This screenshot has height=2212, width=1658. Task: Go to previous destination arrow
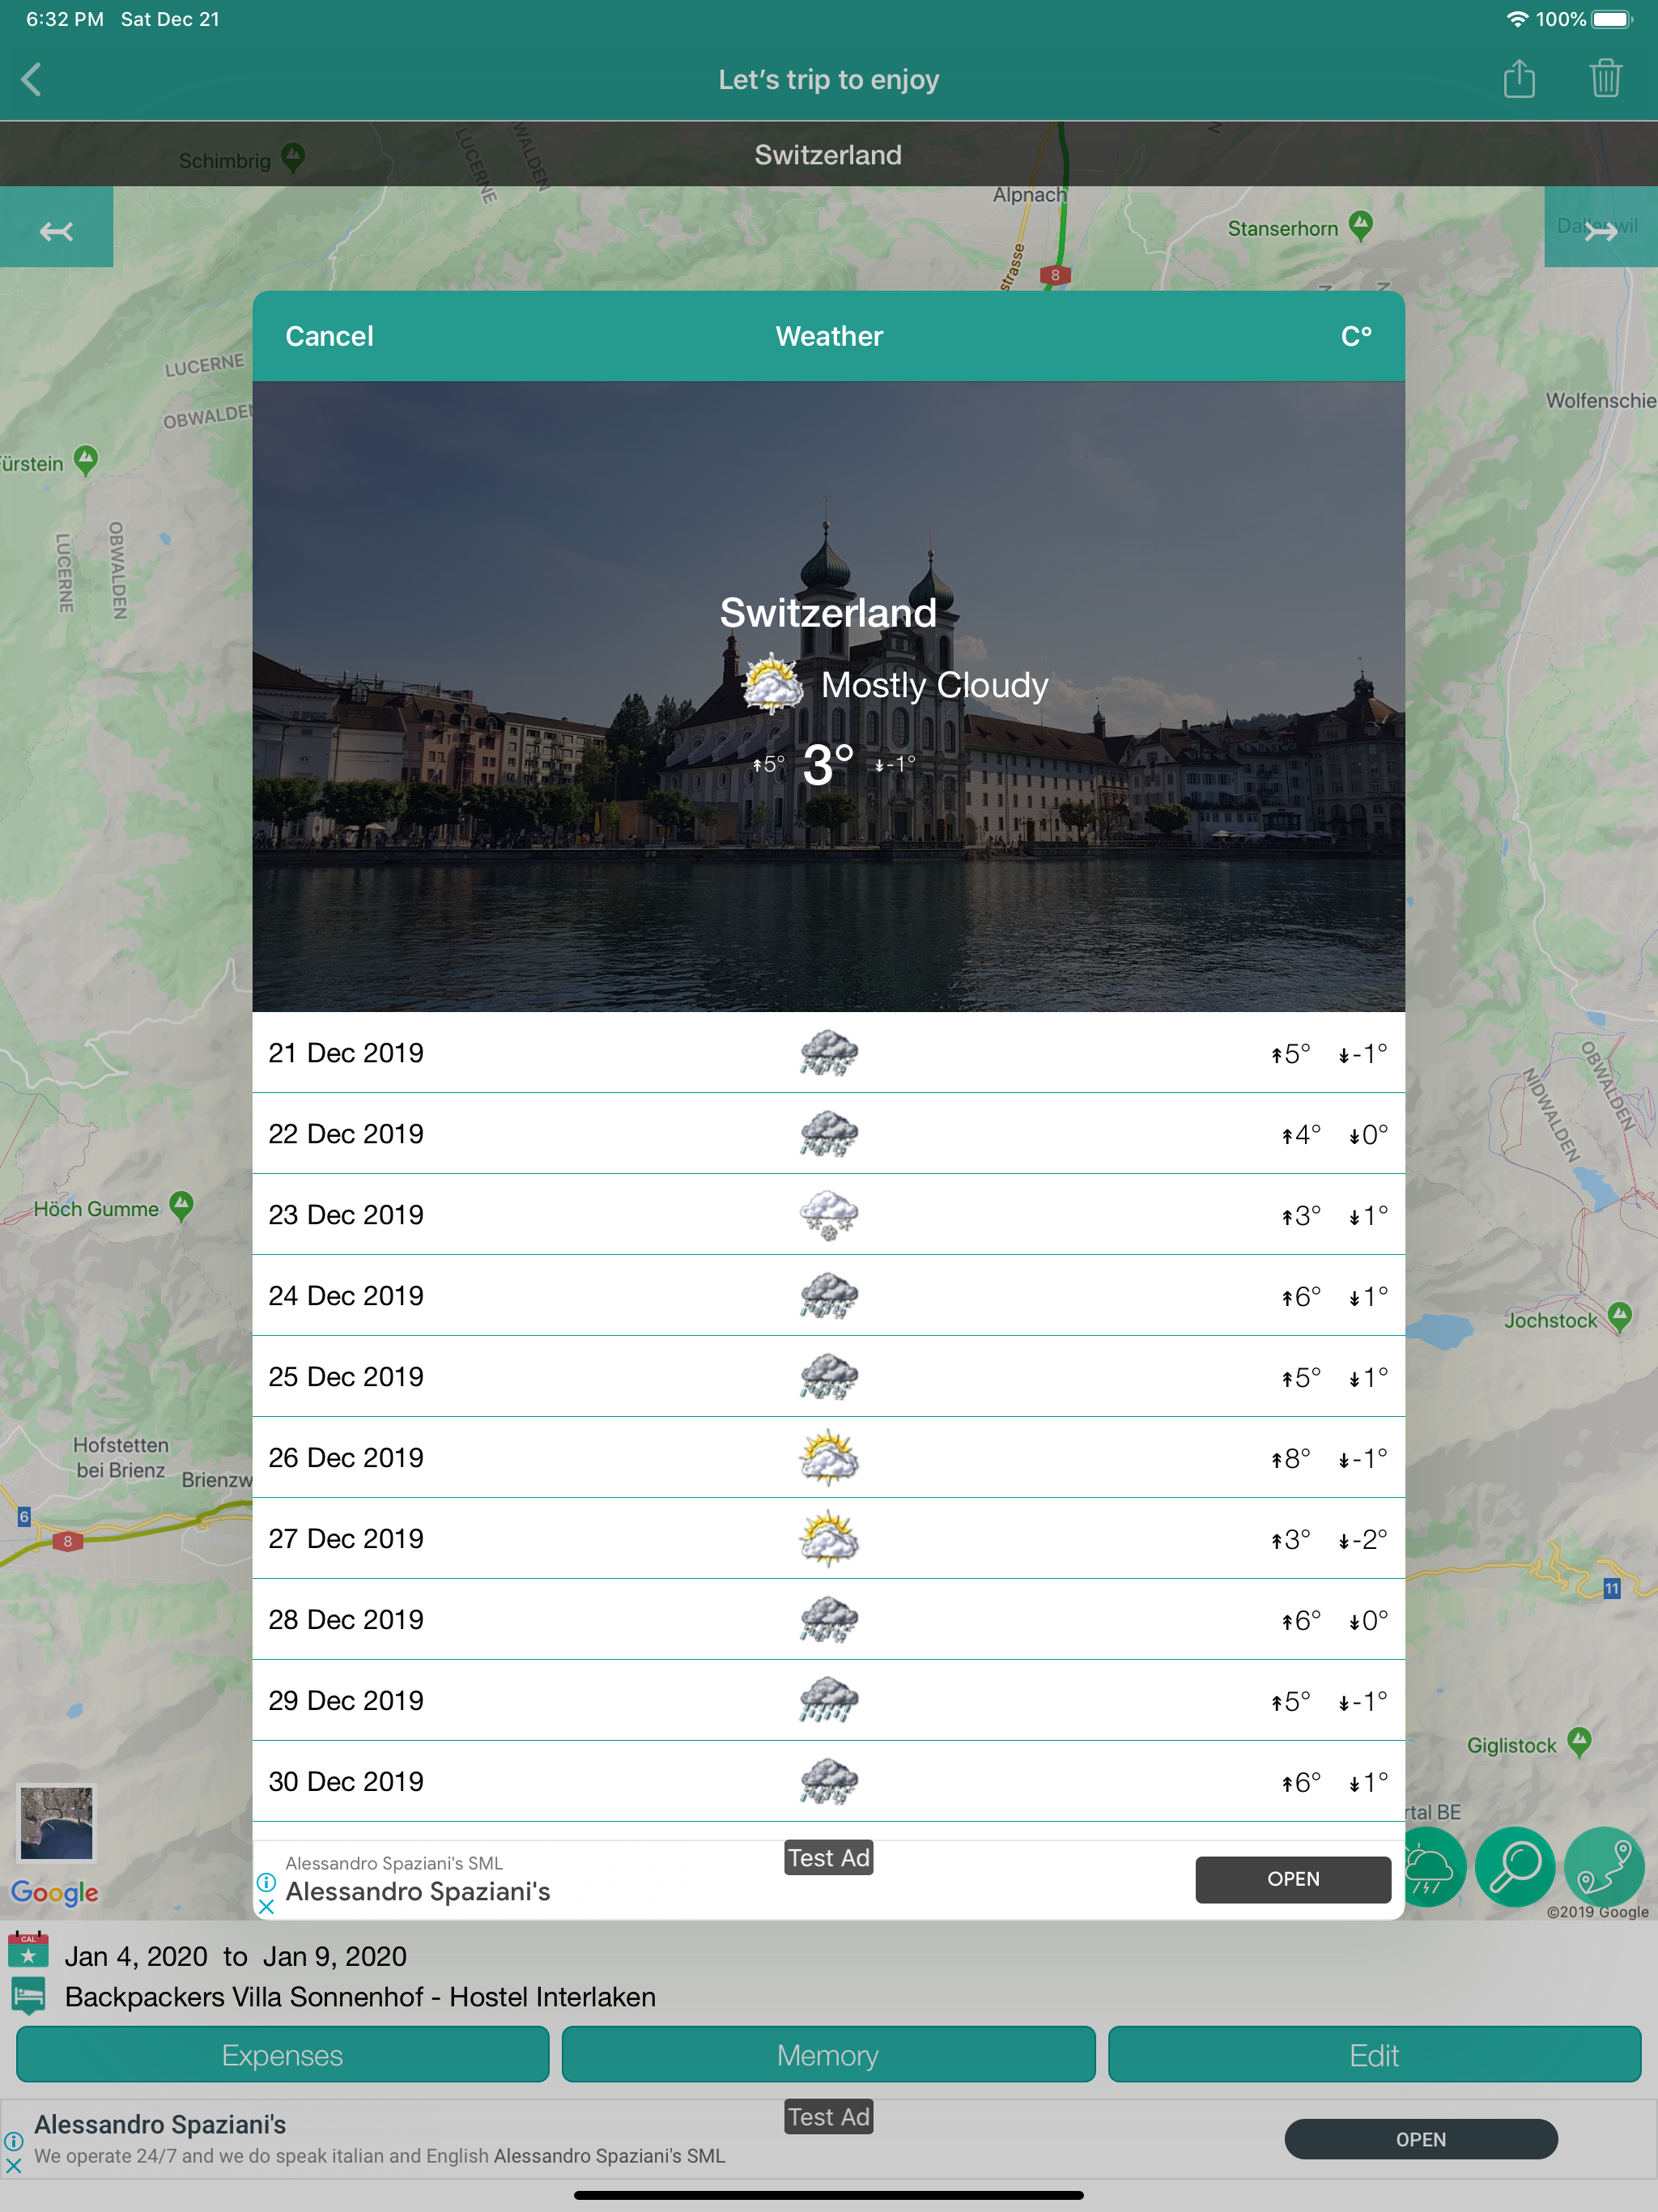(56, 231)
